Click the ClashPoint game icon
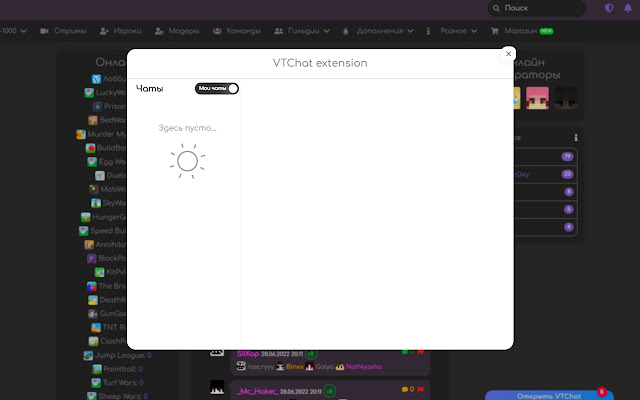This screenshot has height=400, width=640. [93, 341]
